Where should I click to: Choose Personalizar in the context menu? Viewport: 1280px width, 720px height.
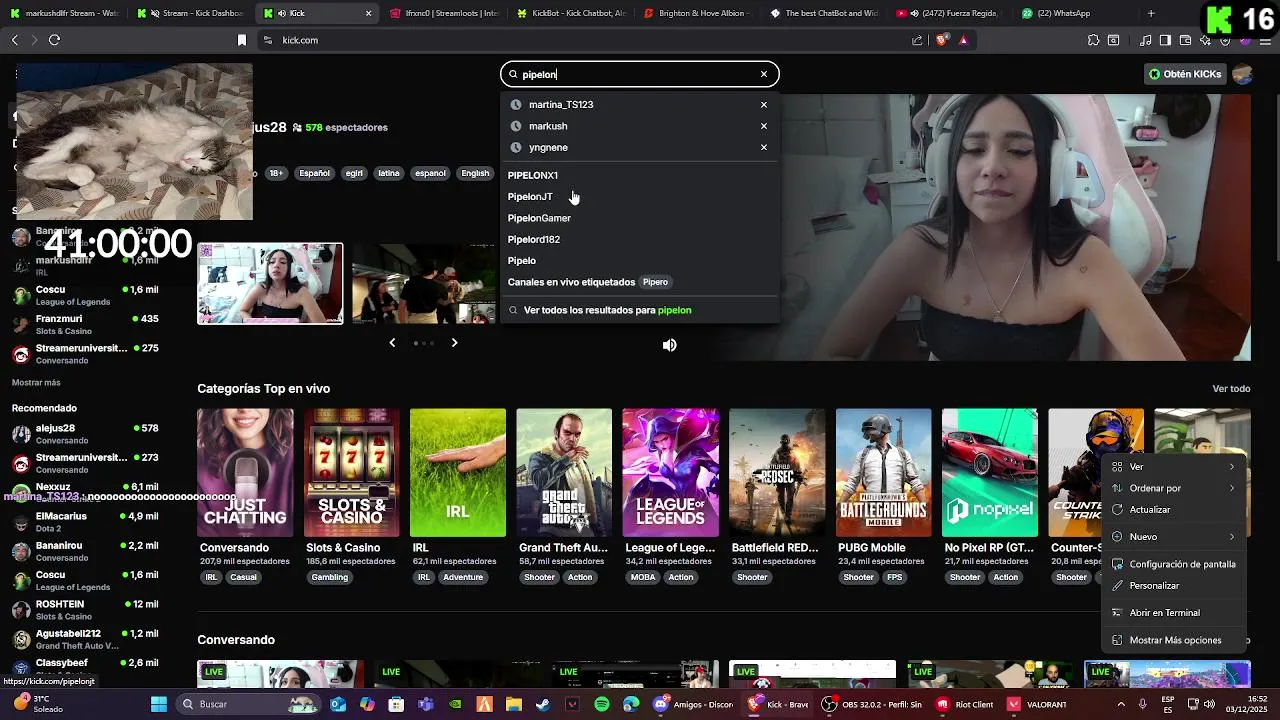tap(1174, 586)
